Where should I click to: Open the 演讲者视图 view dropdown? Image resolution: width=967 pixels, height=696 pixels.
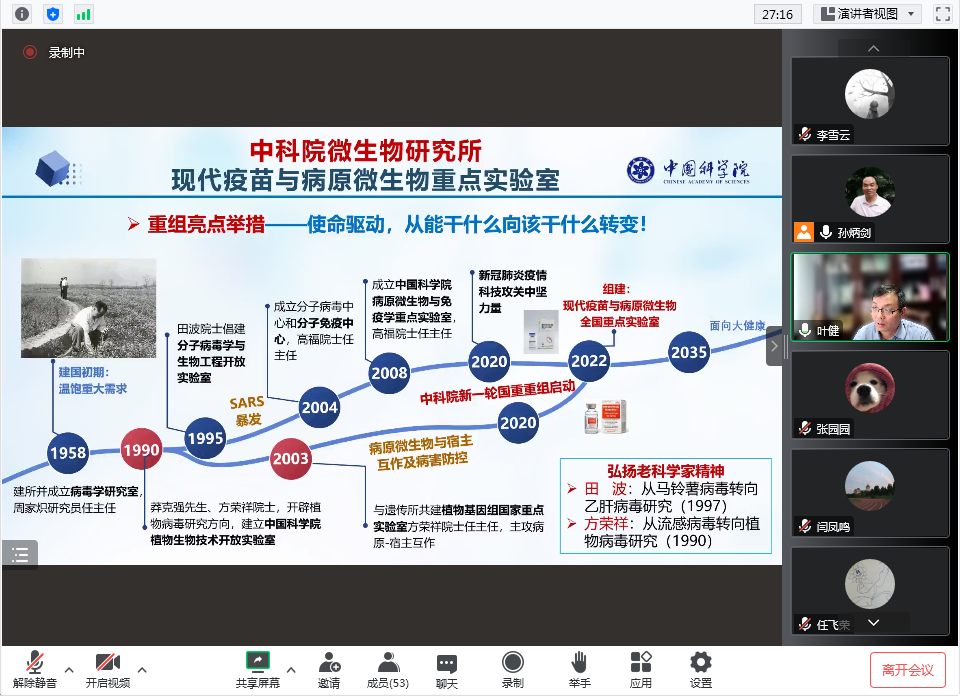(866, 14)
